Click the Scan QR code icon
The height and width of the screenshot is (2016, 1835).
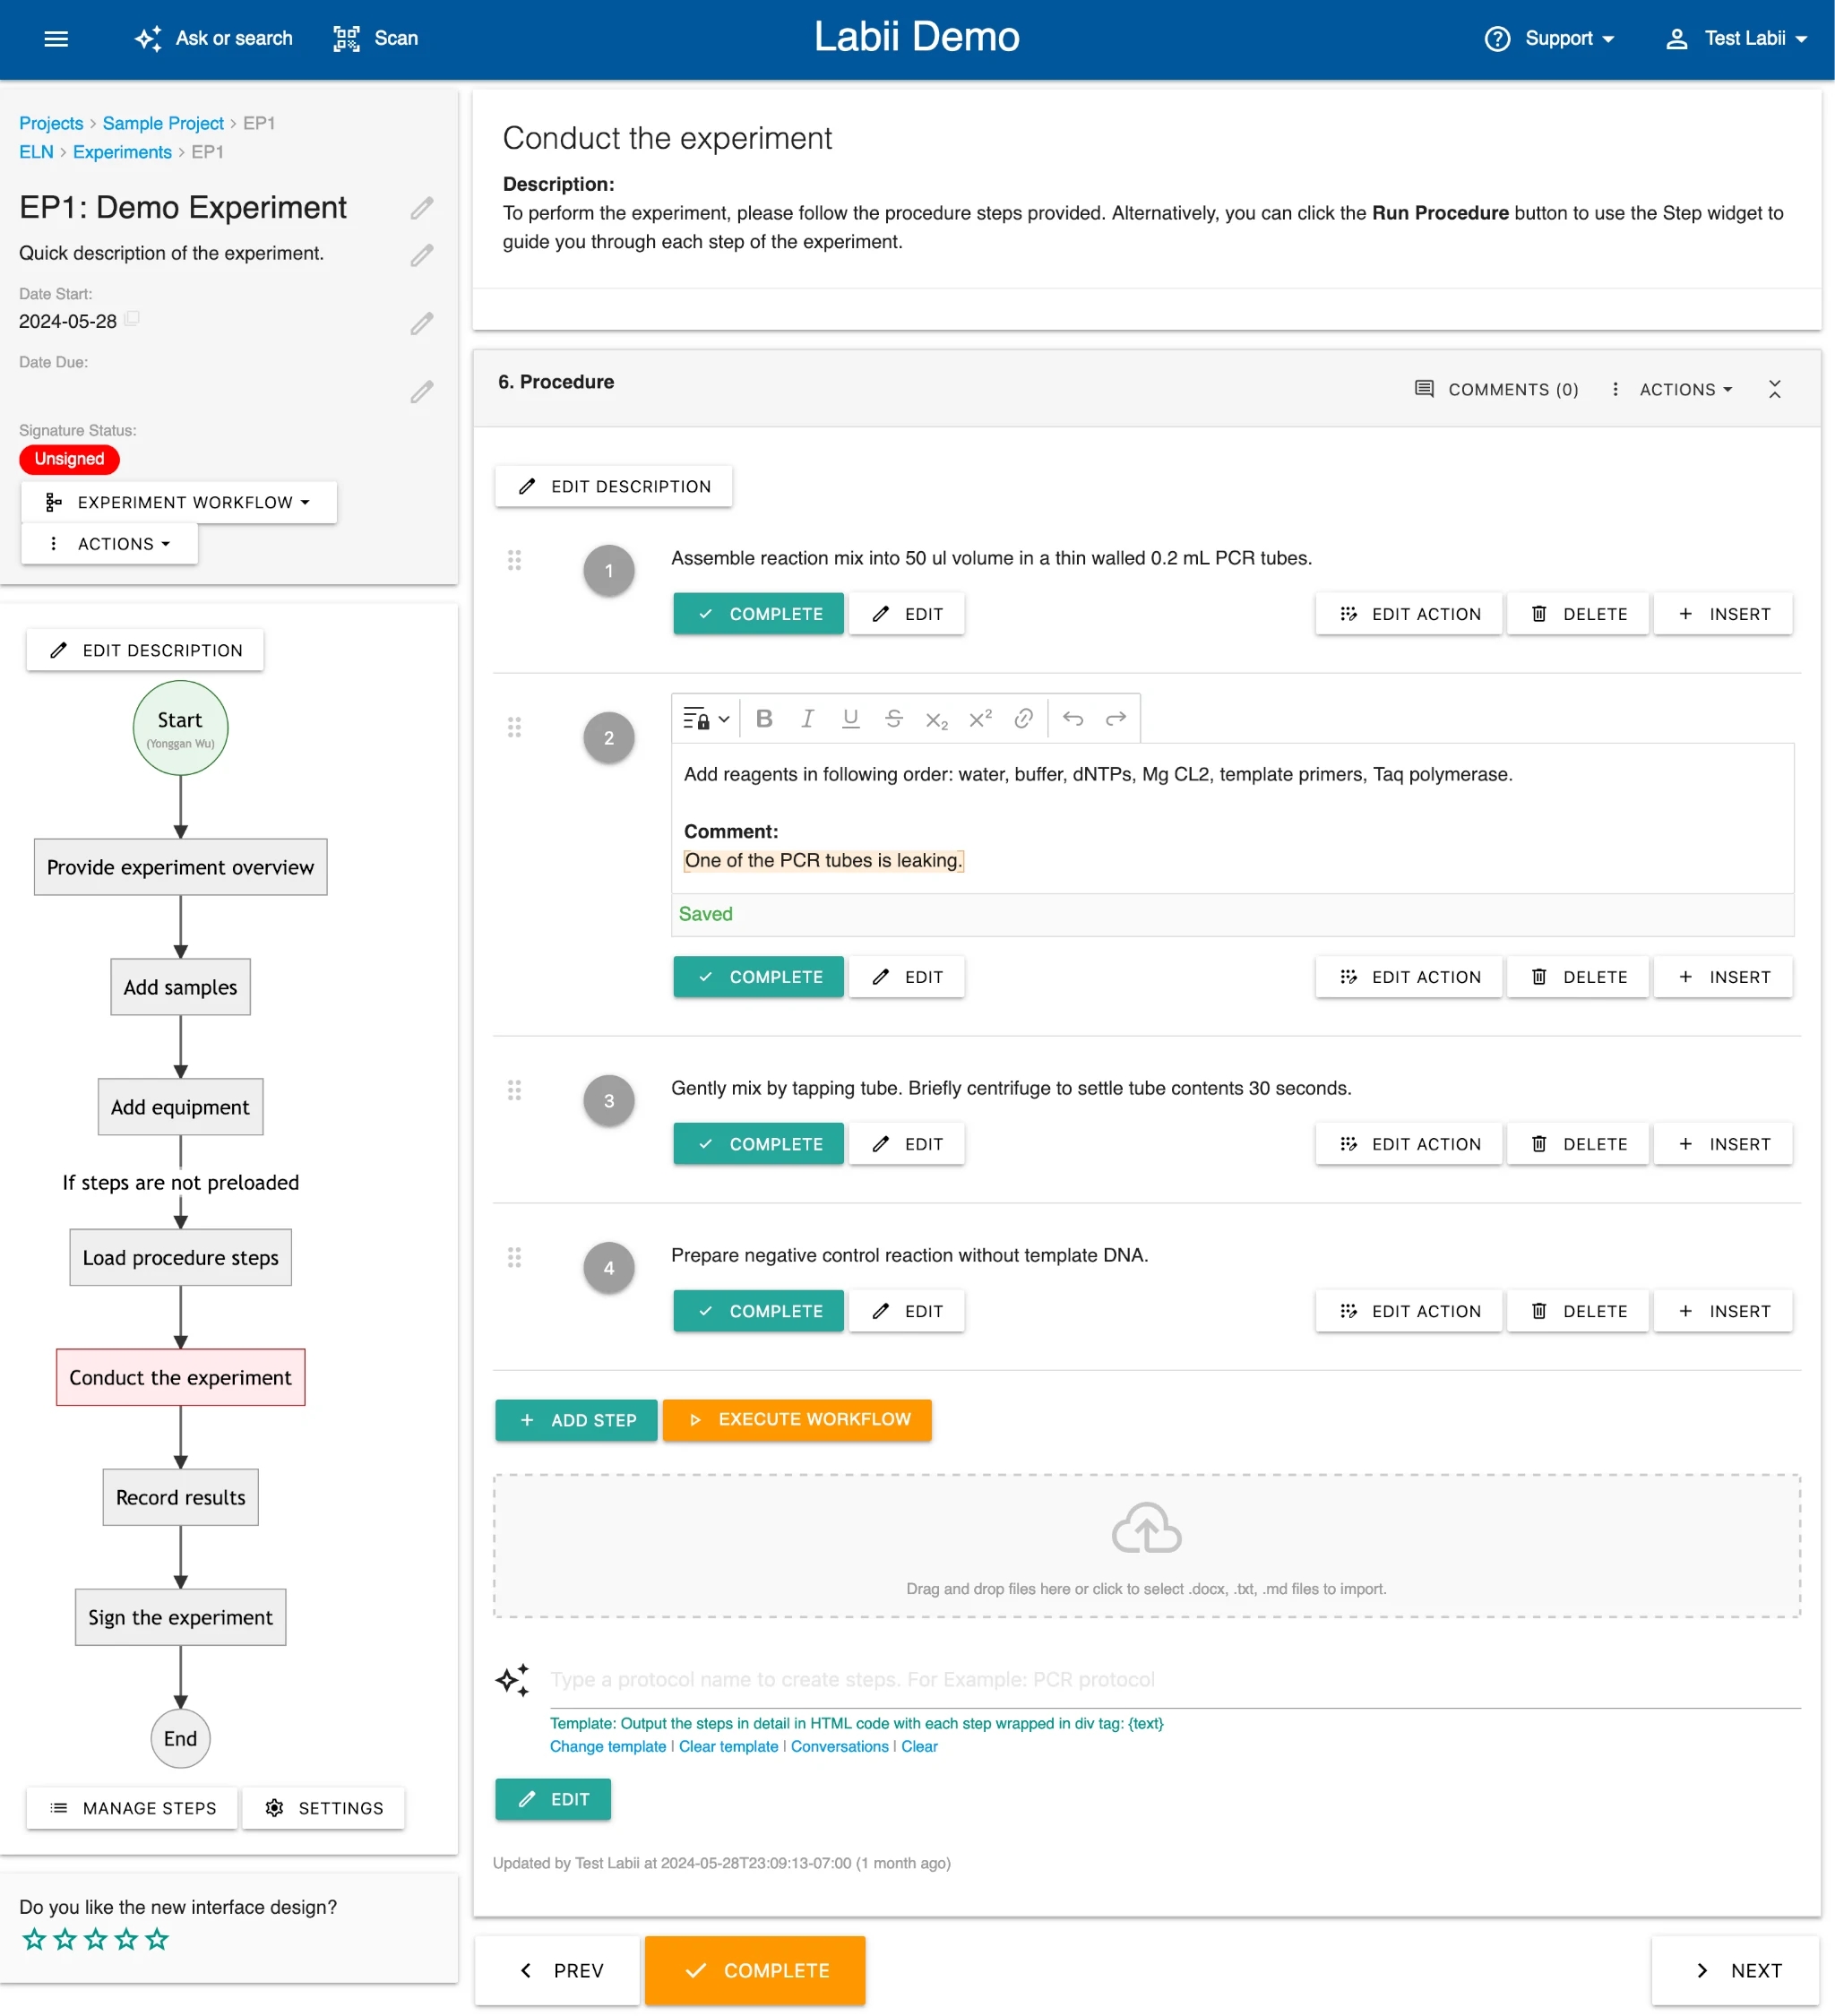[x=346, y=38]
